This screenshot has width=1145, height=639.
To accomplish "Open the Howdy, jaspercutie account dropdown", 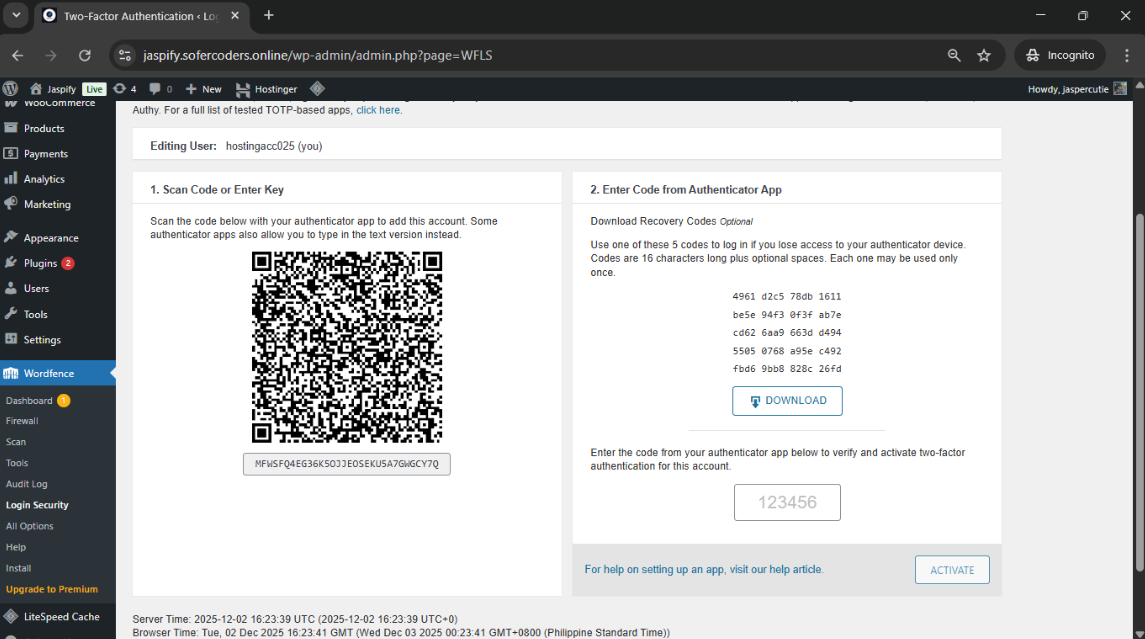I will click(1070, 89).
